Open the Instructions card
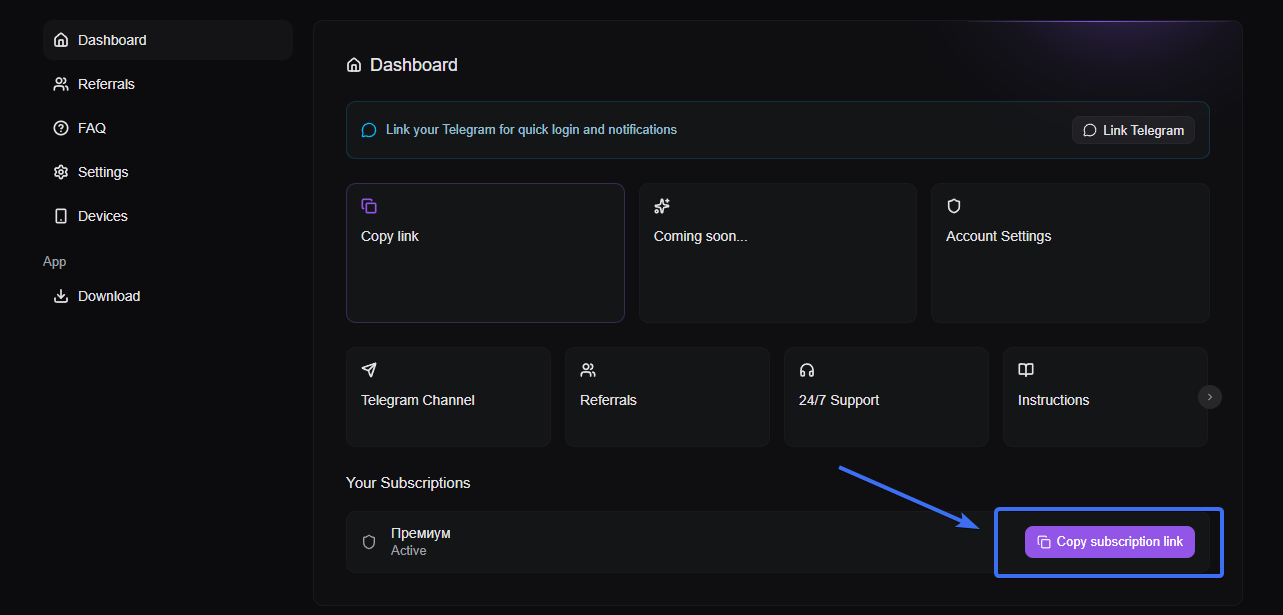The height and width of the screenshot is (615, 1283). click(1105, 397)
